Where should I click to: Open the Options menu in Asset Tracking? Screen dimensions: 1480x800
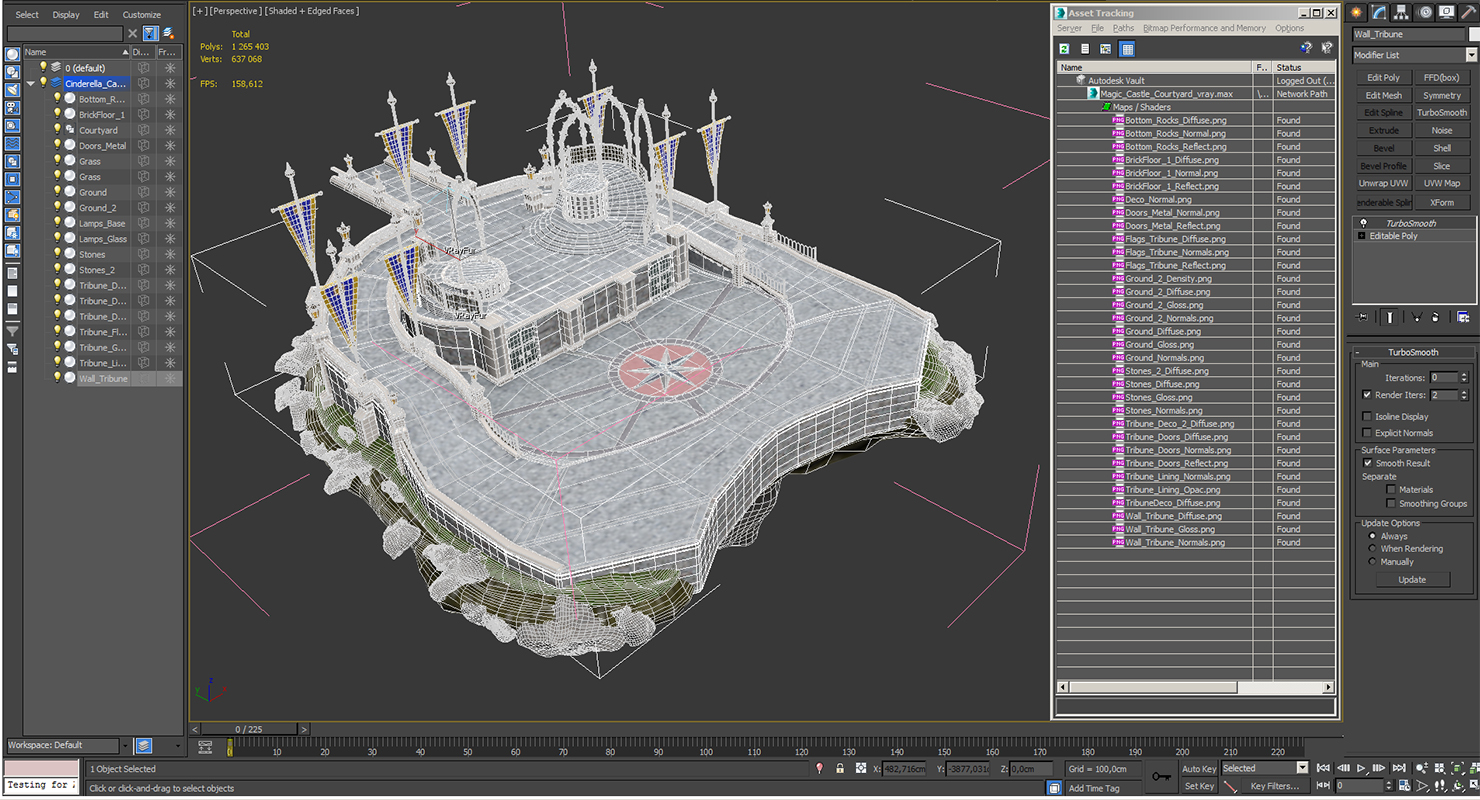click(x=1289, y=28)
